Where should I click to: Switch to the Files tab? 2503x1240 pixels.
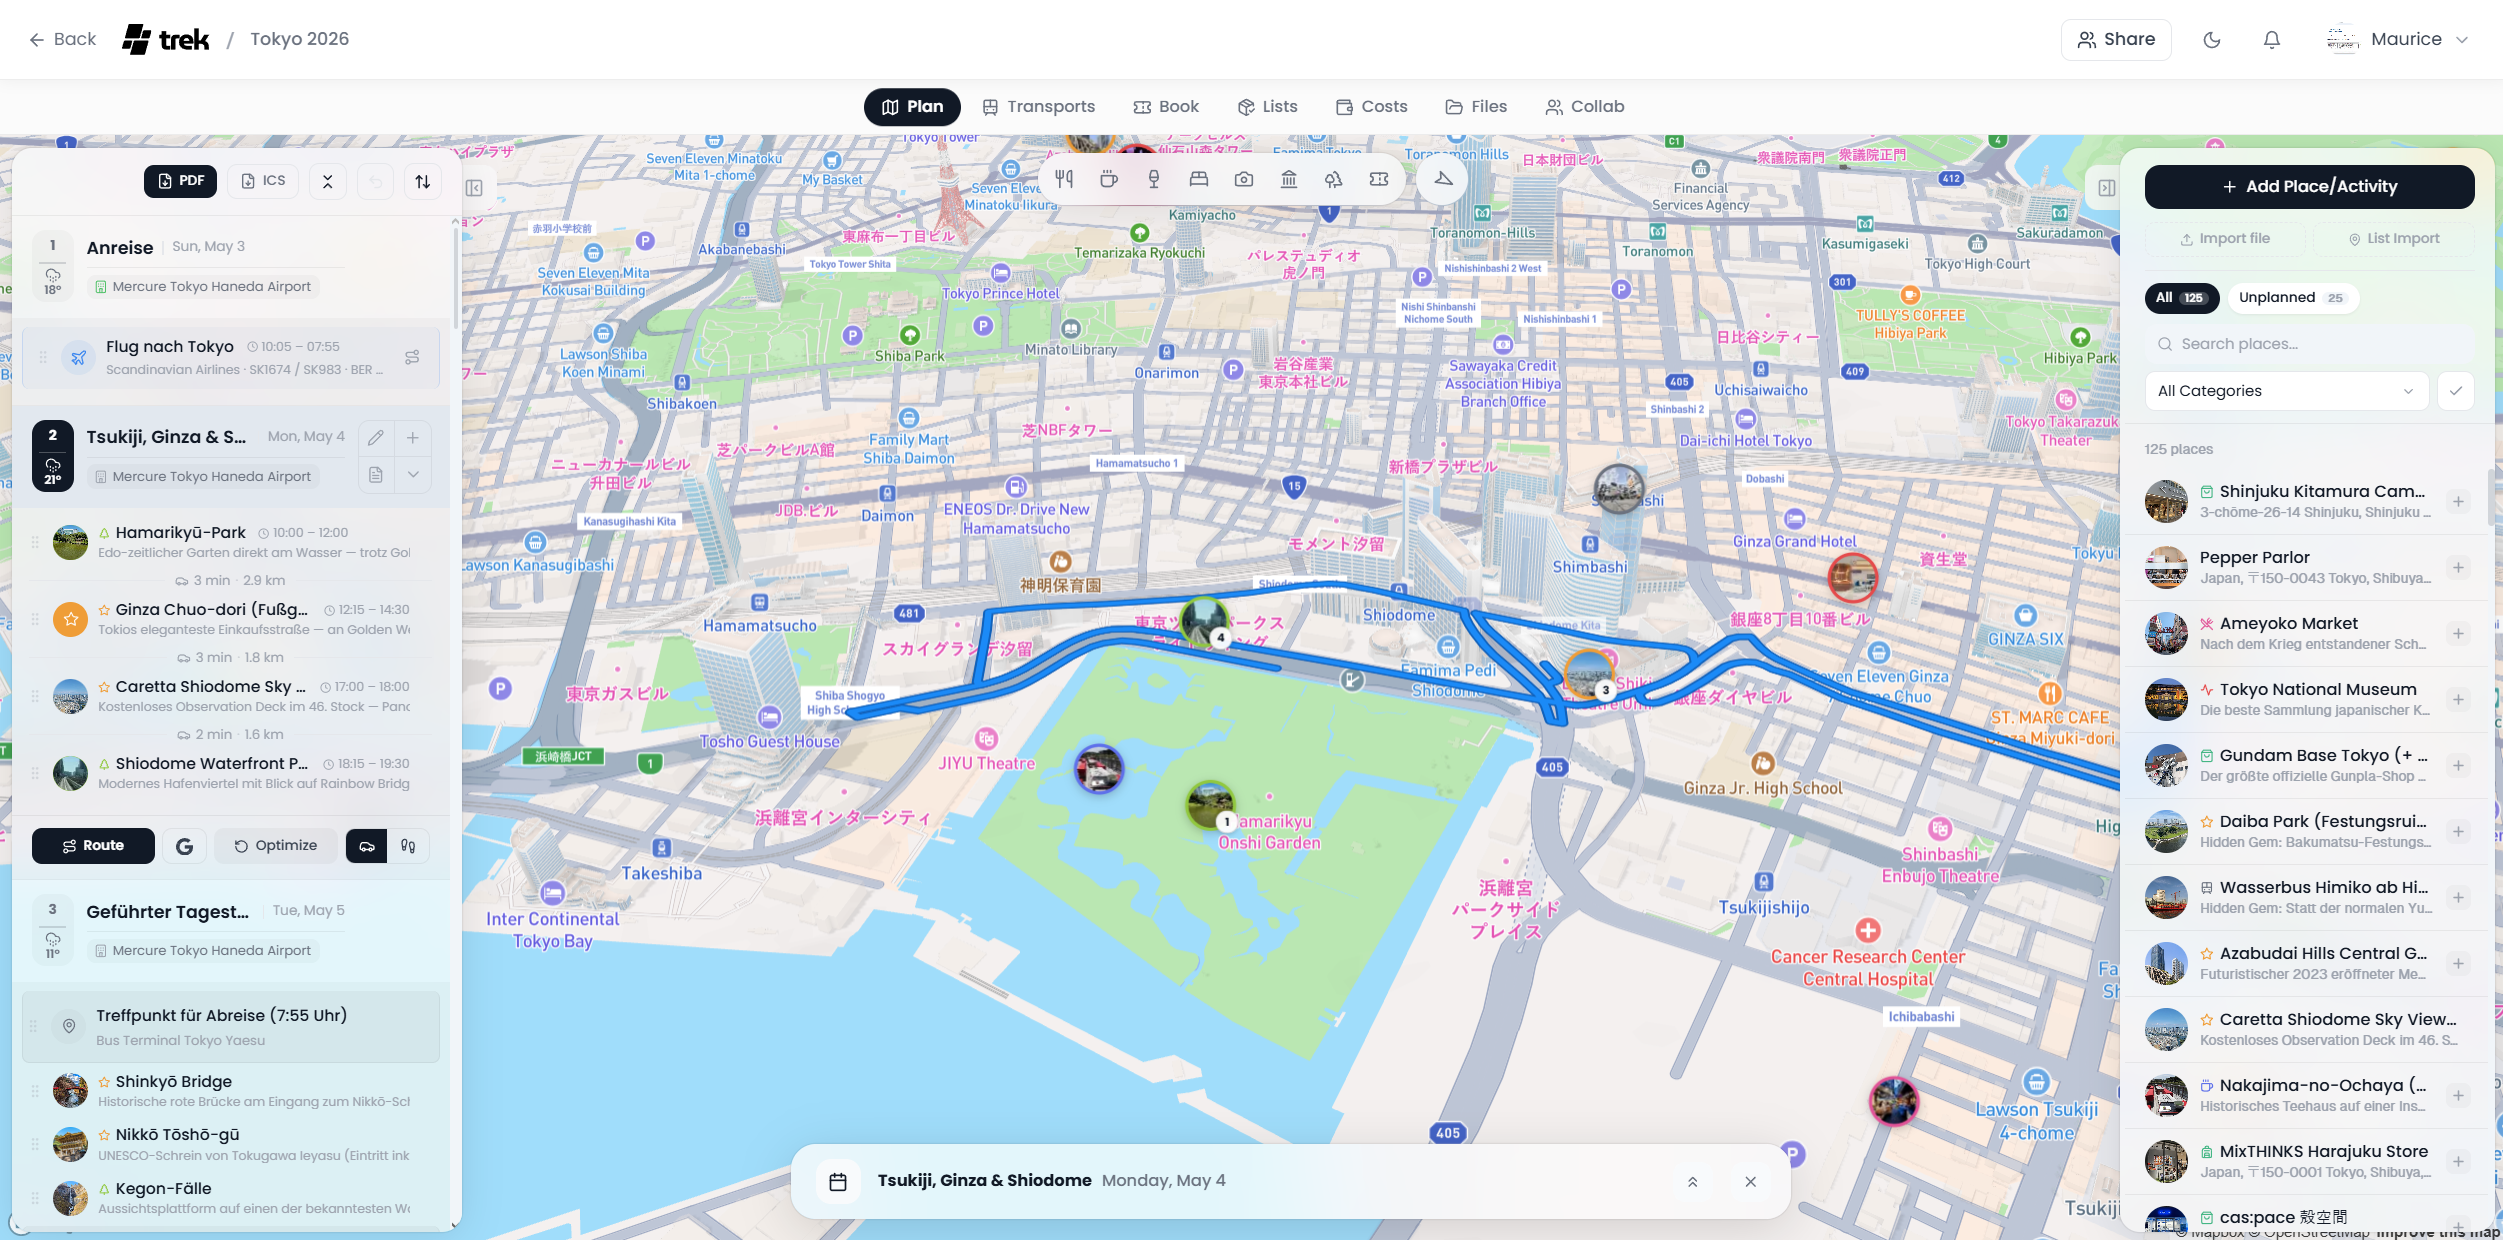(x=1476, y=107)
